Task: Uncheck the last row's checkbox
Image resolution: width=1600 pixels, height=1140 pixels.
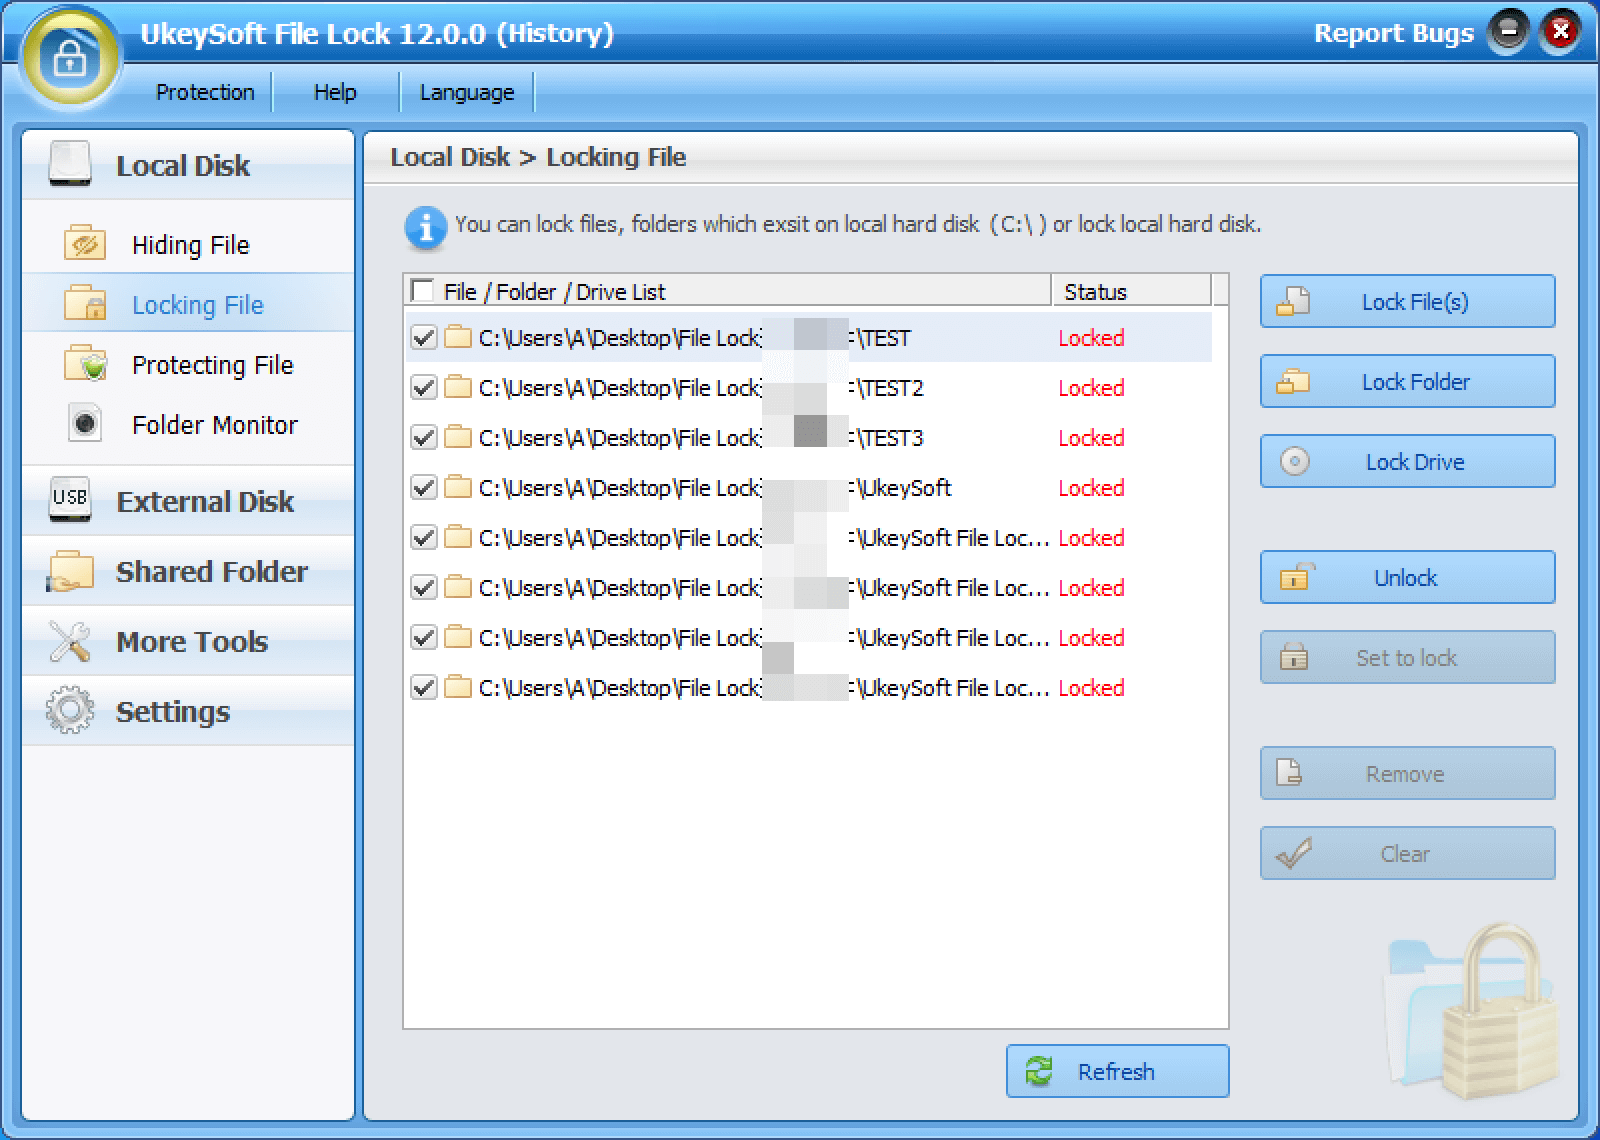Action: (424, 687)
